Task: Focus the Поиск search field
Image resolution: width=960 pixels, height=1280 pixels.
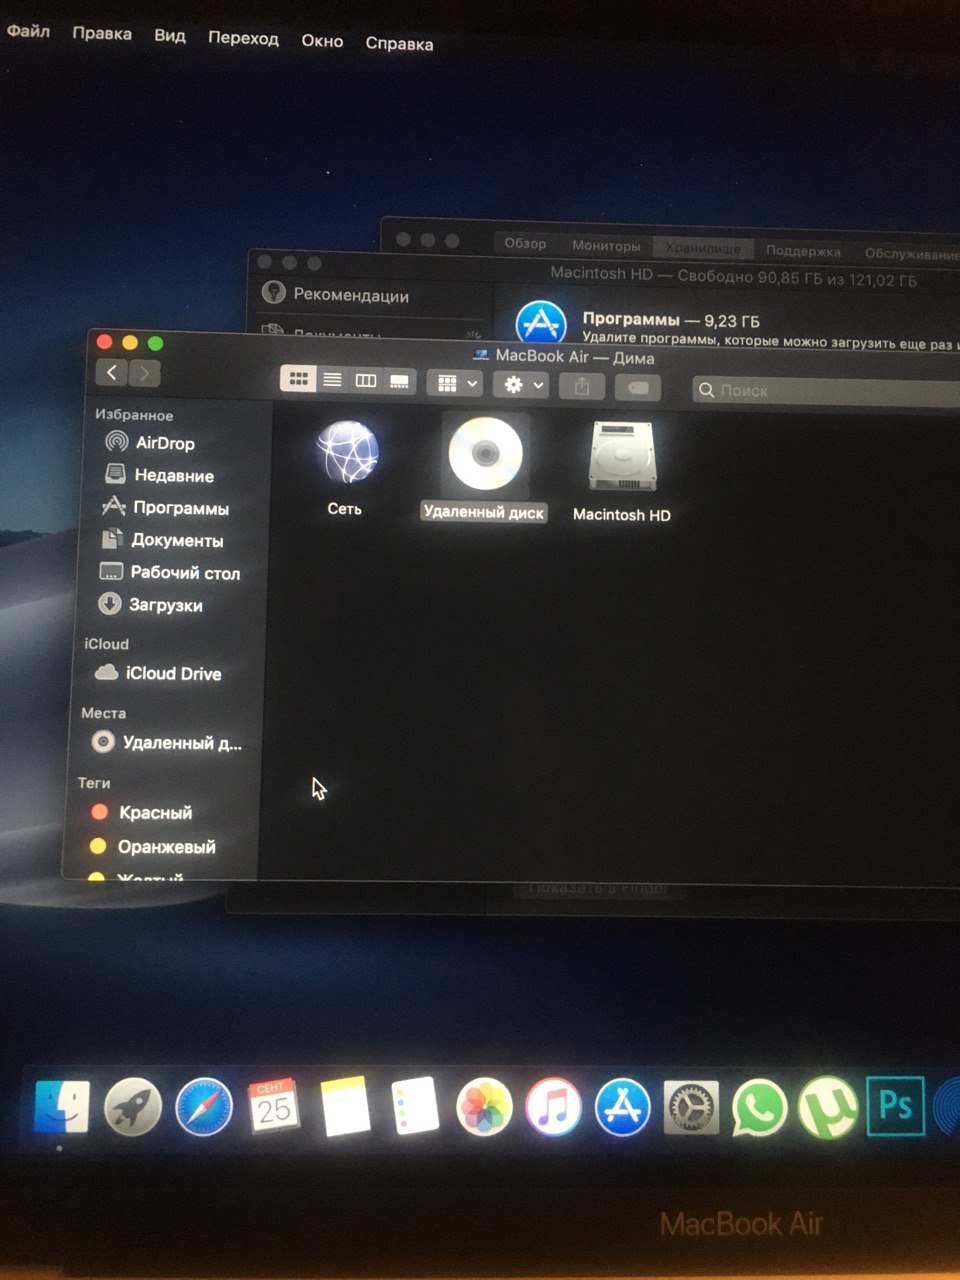Action: coord(826,391)
